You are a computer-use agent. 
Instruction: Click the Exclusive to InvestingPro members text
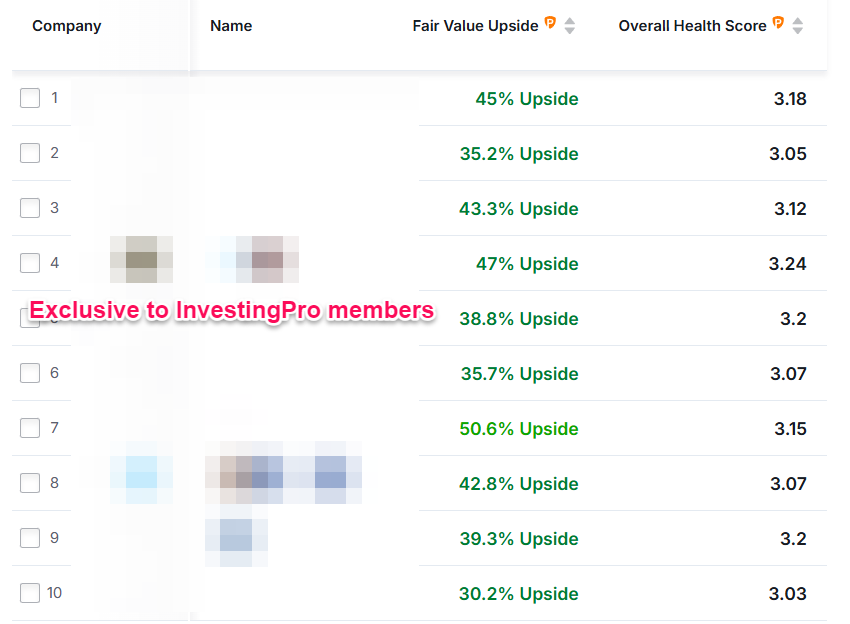pos(232,310)
